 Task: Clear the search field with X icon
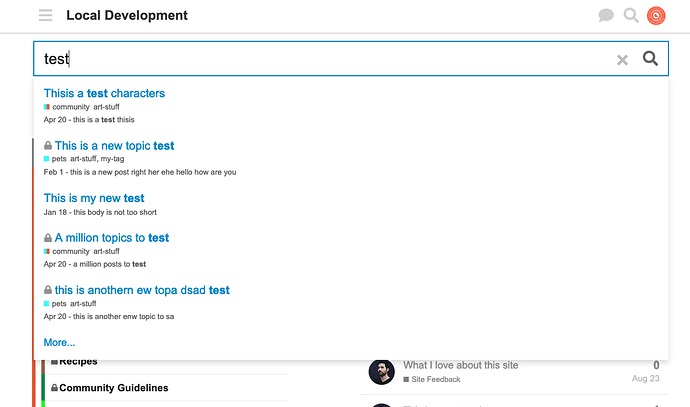[622, 60]
